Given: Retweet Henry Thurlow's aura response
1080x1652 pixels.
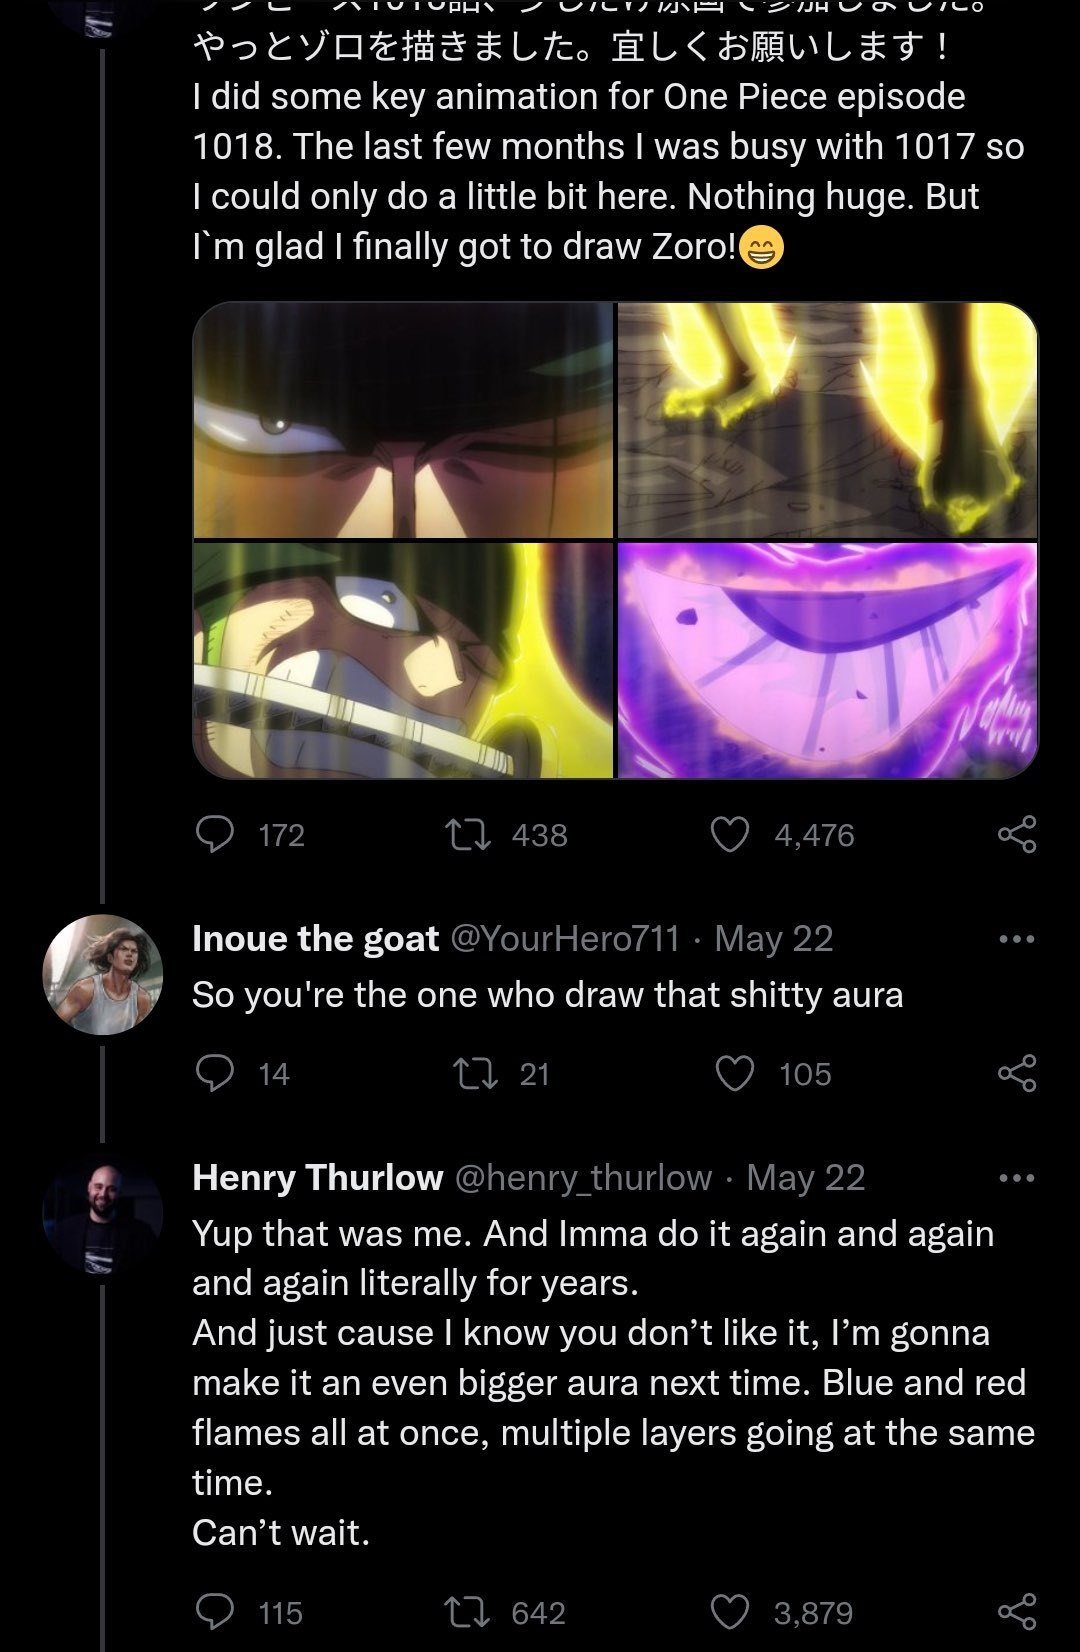Looking at the screenshot, I should pos(467,1612).
